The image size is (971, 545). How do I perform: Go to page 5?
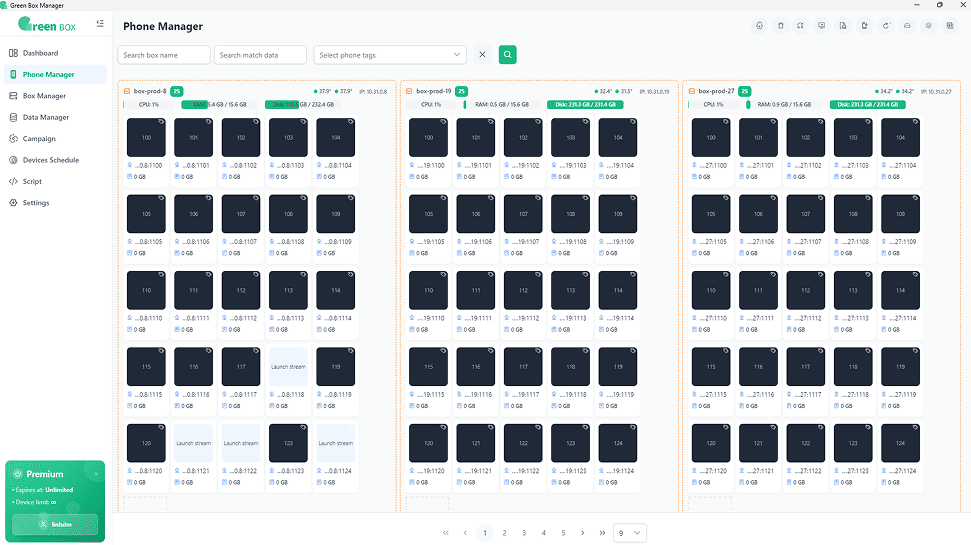563,533
